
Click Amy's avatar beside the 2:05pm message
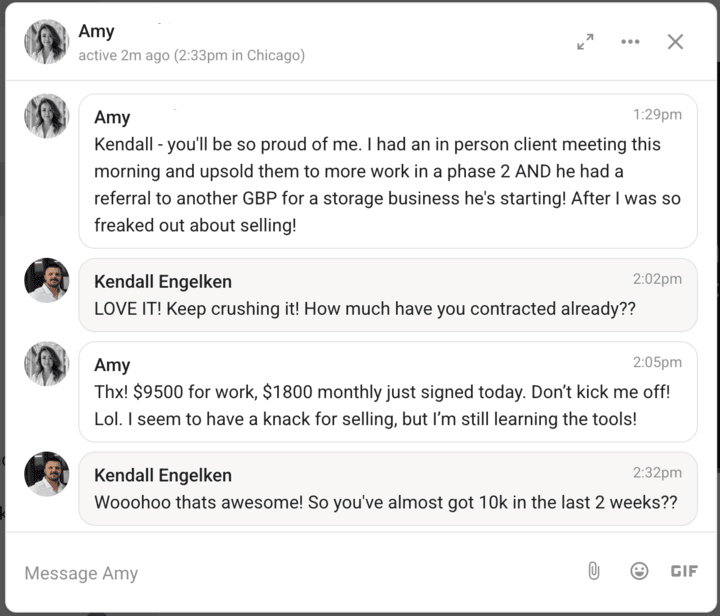point(46,364)
